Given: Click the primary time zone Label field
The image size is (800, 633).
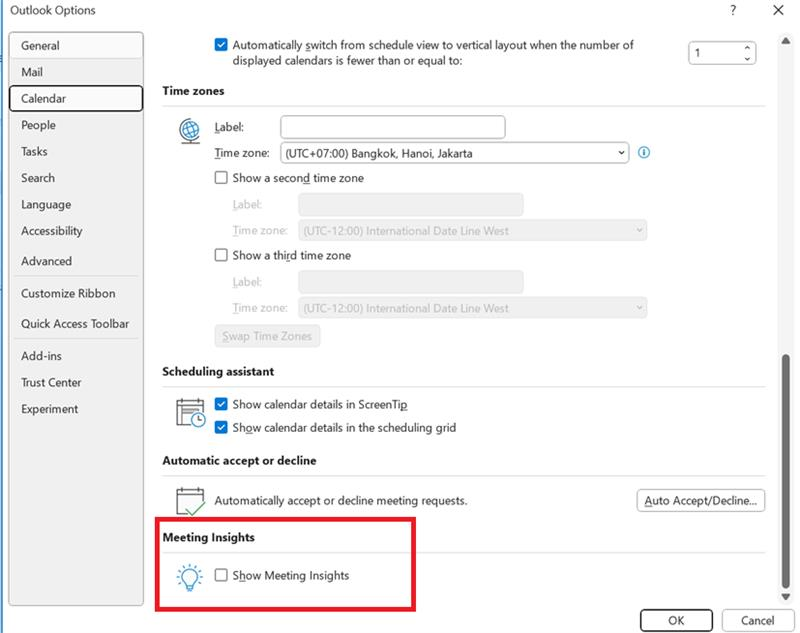Looking at the screenshot, I should tap(393, 127).
